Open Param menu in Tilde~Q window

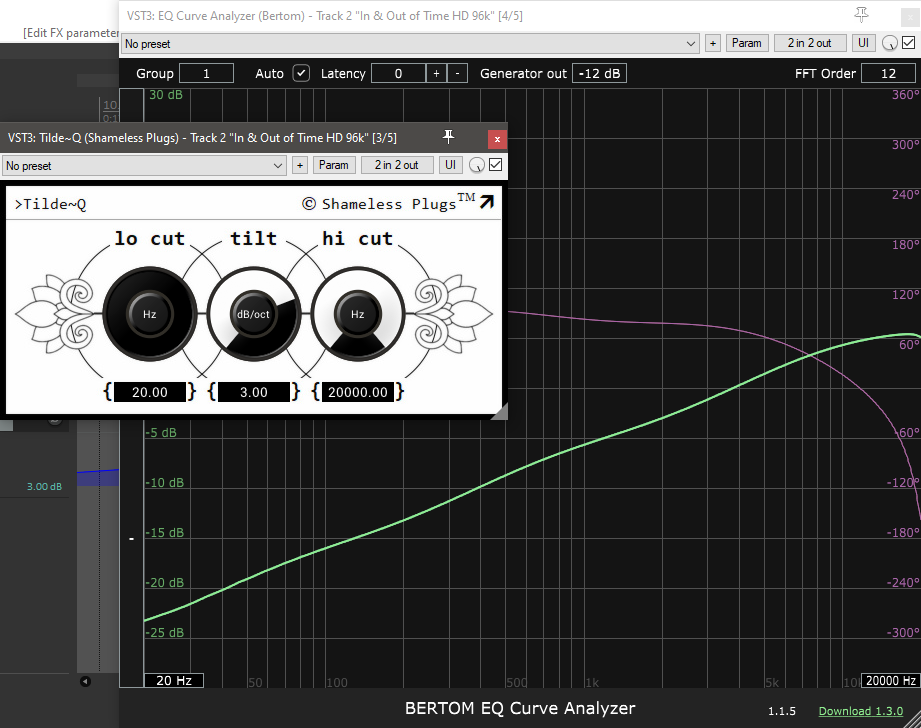coord(334,165)
